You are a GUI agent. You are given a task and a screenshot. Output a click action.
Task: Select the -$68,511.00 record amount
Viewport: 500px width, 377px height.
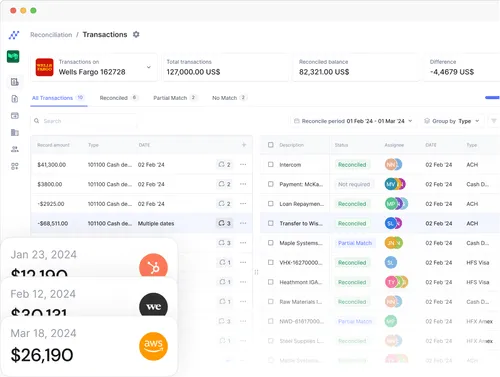(x=53, y=223)
